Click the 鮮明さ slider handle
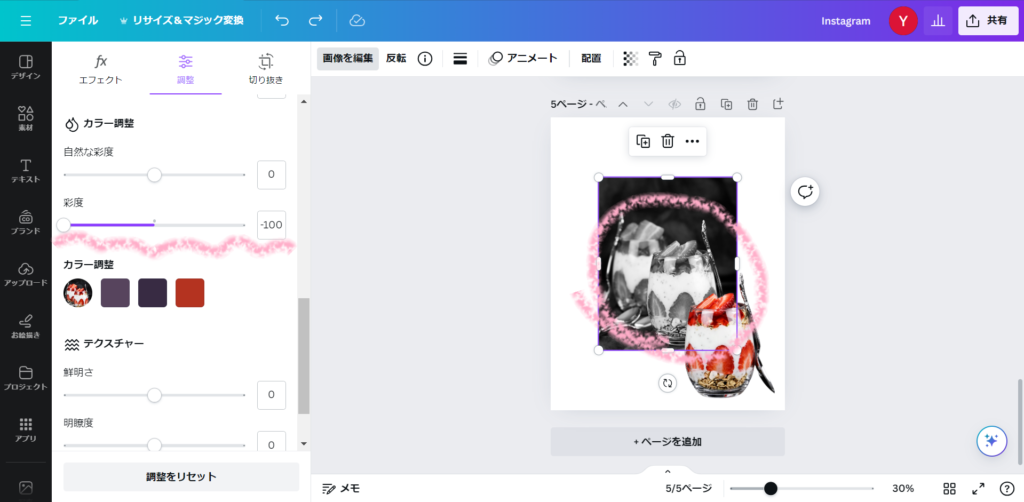The image size is (1024, 502). pyautogui.click(x=154, y=395)
